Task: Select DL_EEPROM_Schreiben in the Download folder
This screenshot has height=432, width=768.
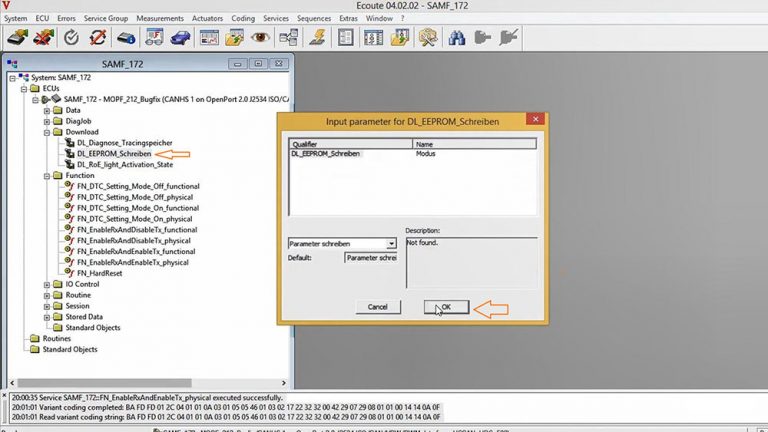Action: coord(114,154)
